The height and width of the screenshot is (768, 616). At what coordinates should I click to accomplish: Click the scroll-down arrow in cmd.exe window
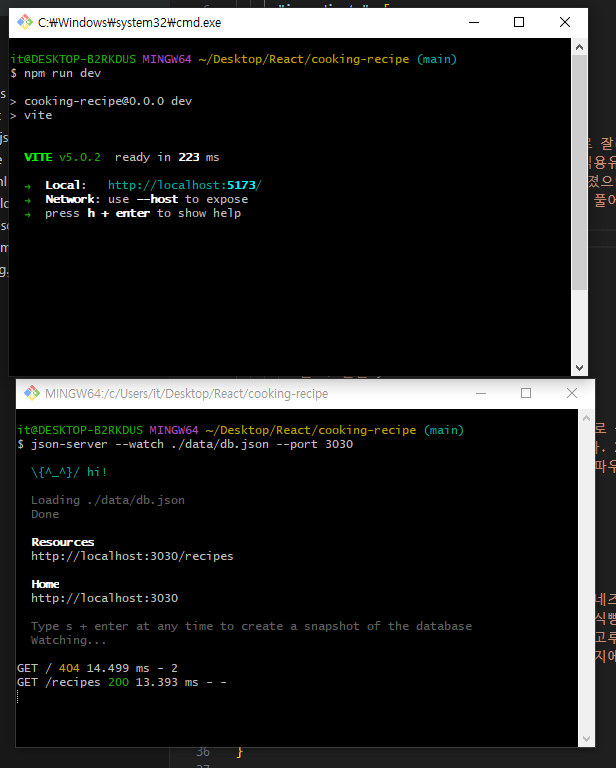tap(579, 367)
